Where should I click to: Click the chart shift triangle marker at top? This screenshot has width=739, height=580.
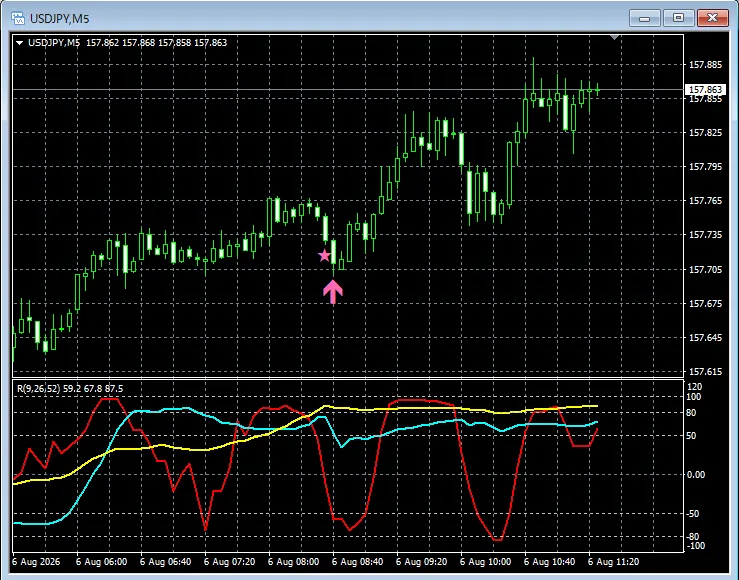click(x=614, y=37)
